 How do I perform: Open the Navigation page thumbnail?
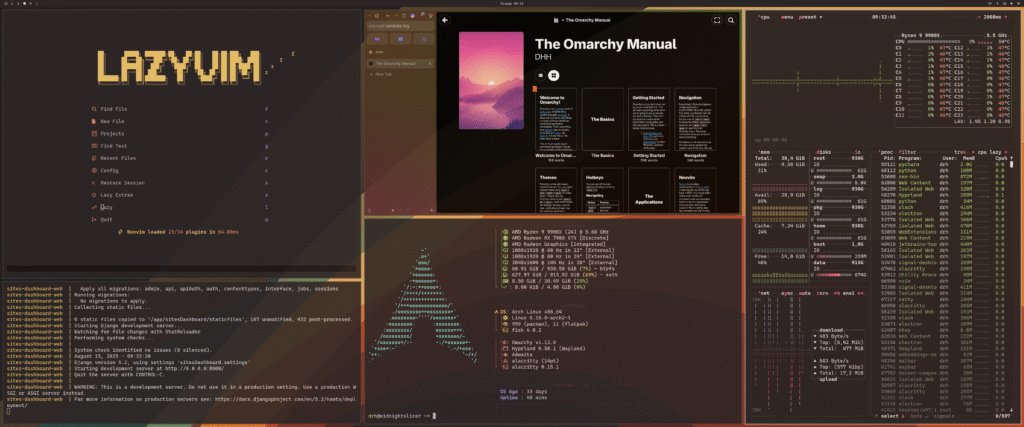(695, 120)
